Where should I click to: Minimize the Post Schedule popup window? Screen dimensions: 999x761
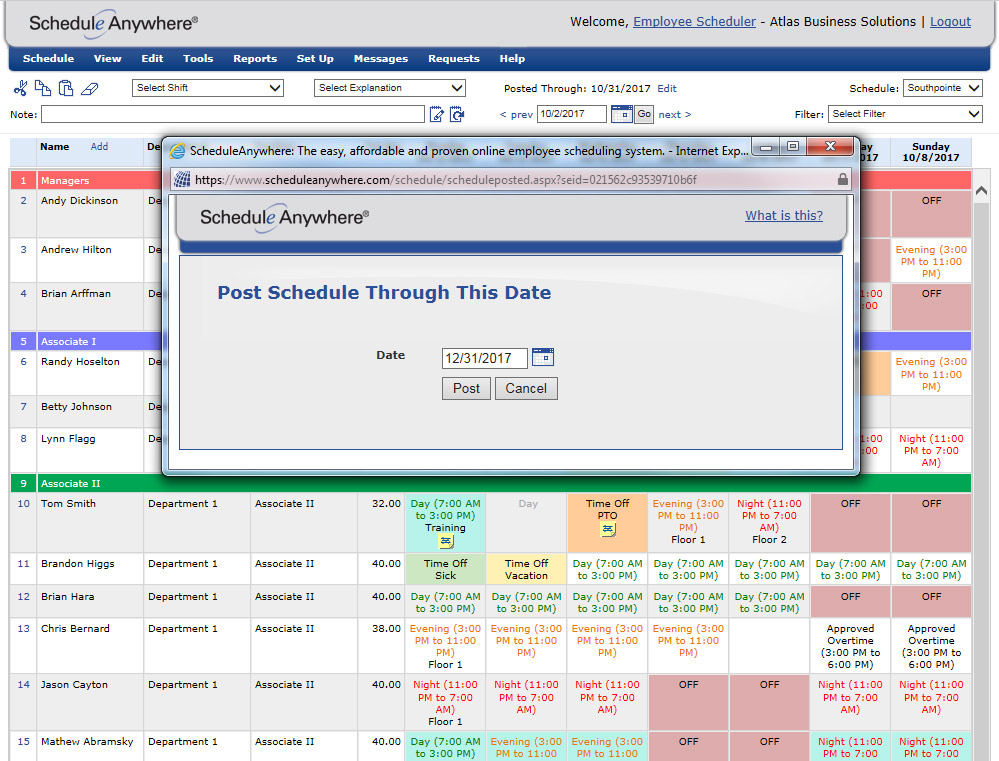(x=766, y=147)
